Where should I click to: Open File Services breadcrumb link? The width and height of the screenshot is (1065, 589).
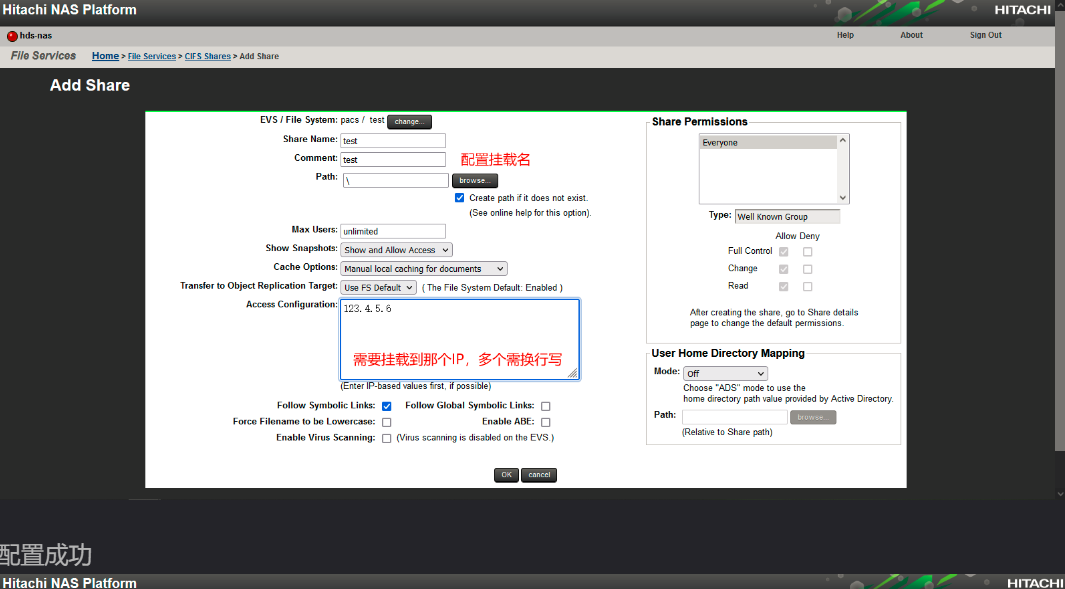coord(151,56)
